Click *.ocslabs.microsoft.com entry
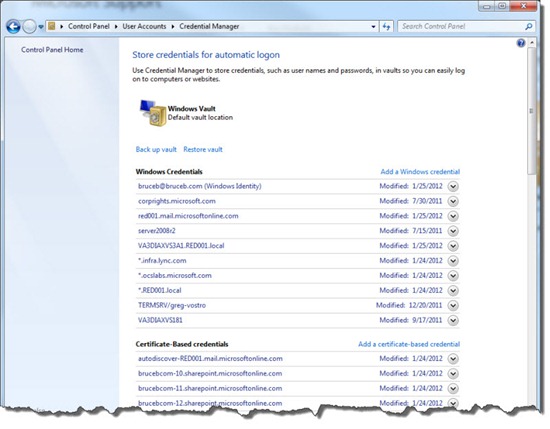 tap(175, 276)
